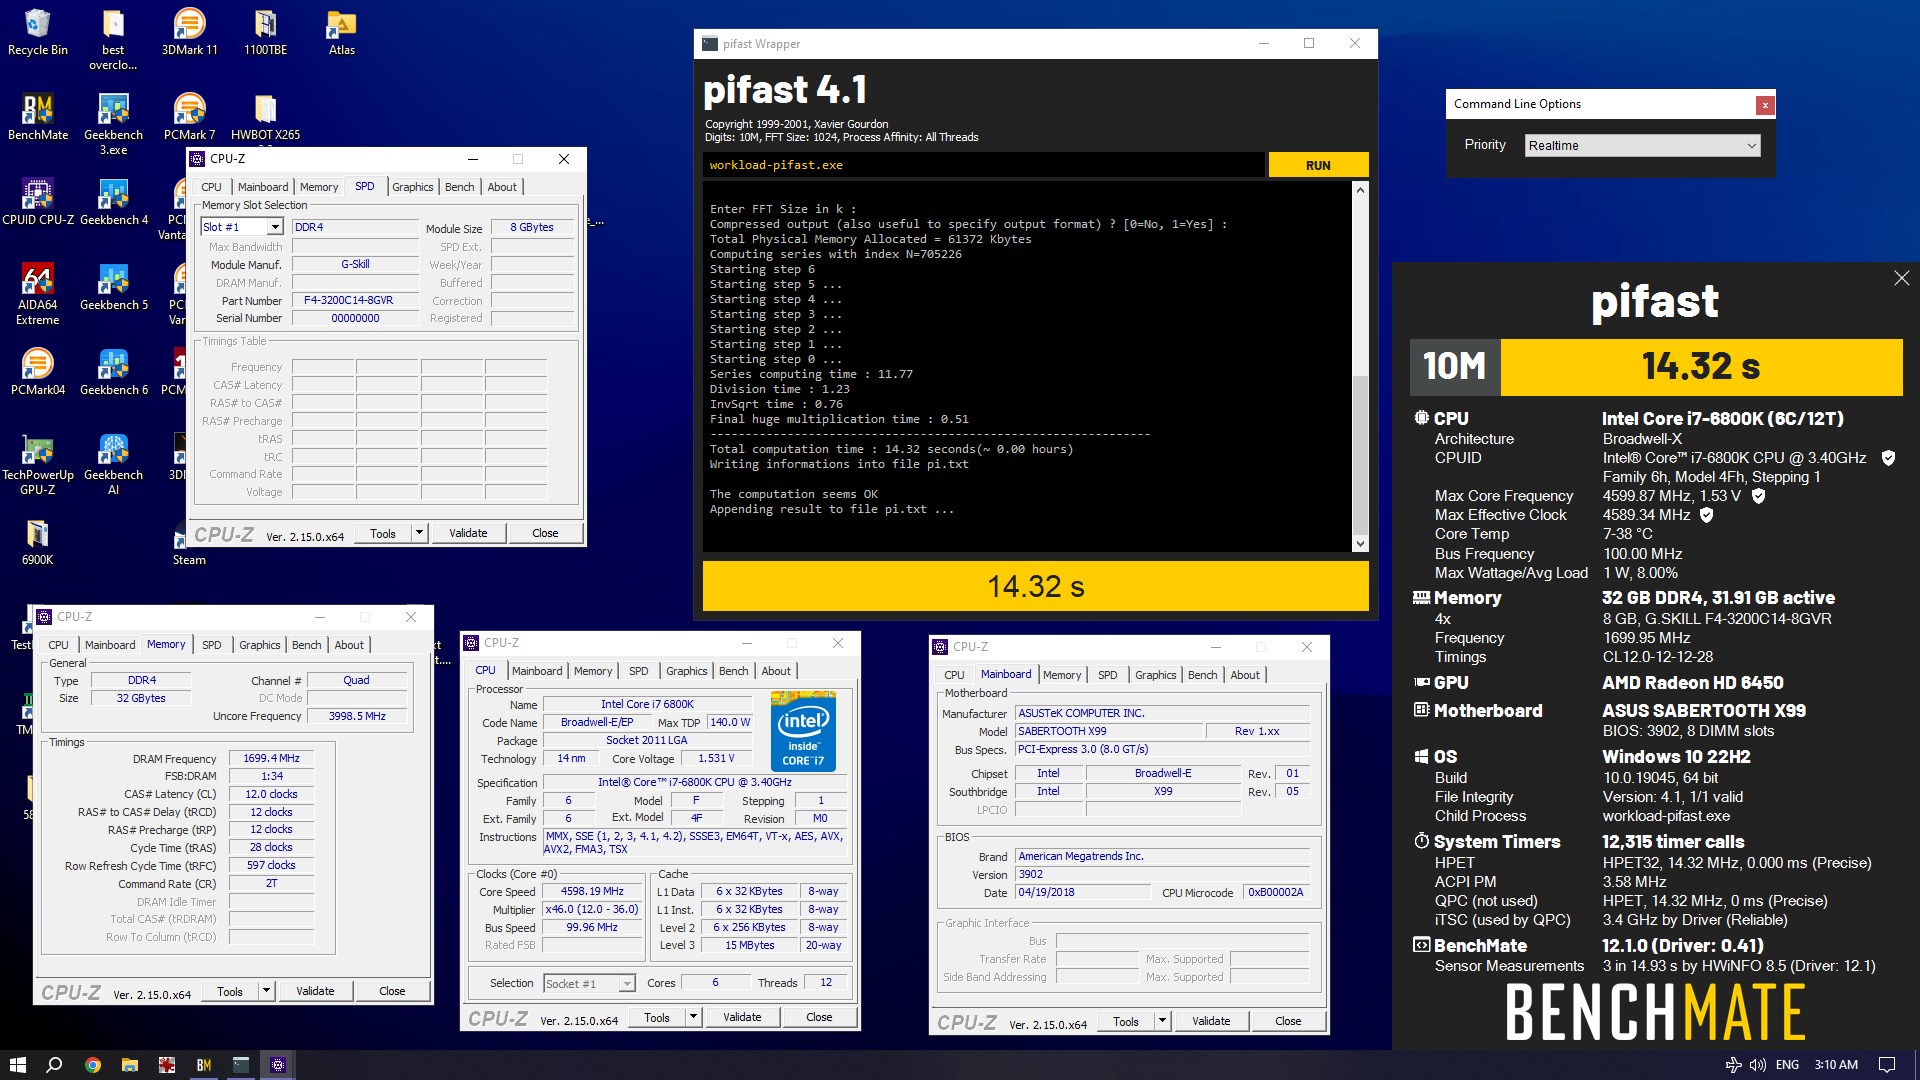Image resolution: width=1920 pixels, height=1080 pixels.
Task: Open the 3DMark 11 desktop shortcut
Action: coord(189,32)
